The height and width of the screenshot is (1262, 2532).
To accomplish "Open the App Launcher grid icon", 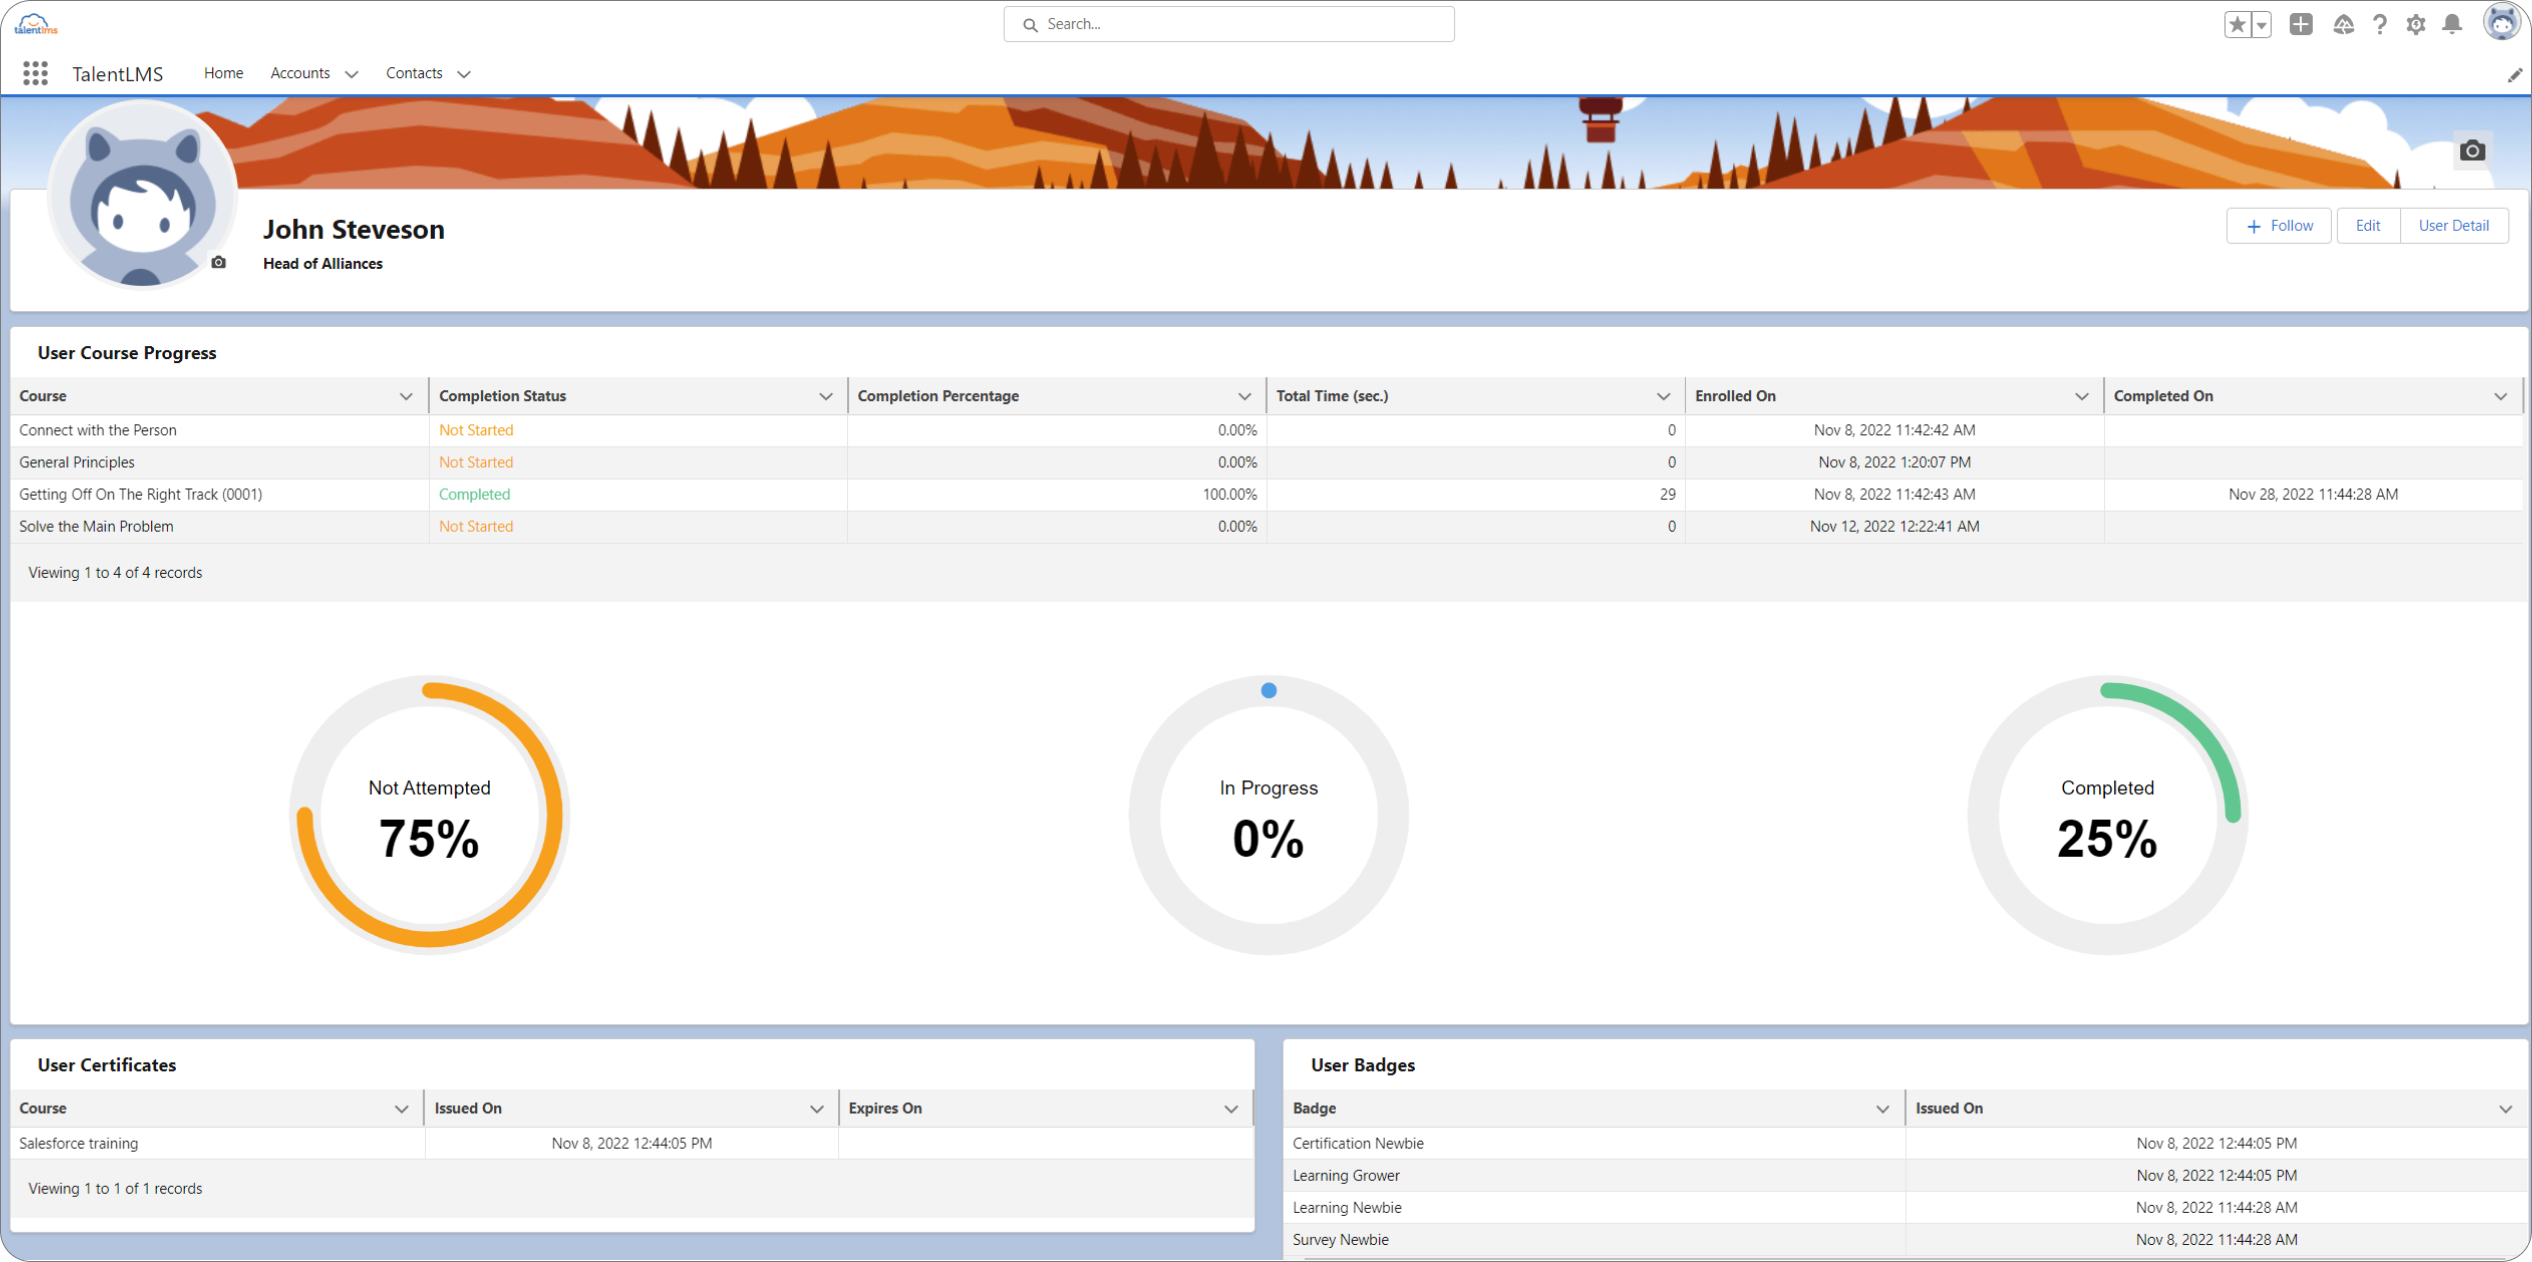I will pos(35,73).
